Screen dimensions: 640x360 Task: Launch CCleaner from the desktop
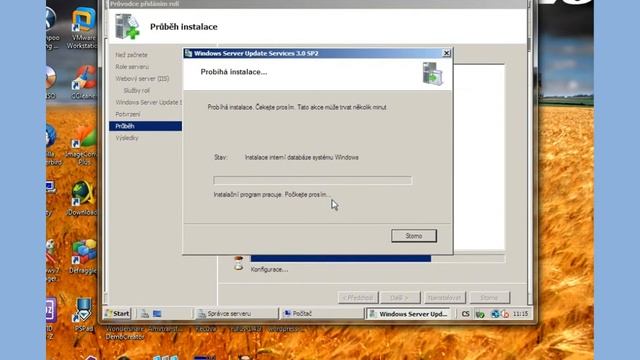click(x=84, y=82)
